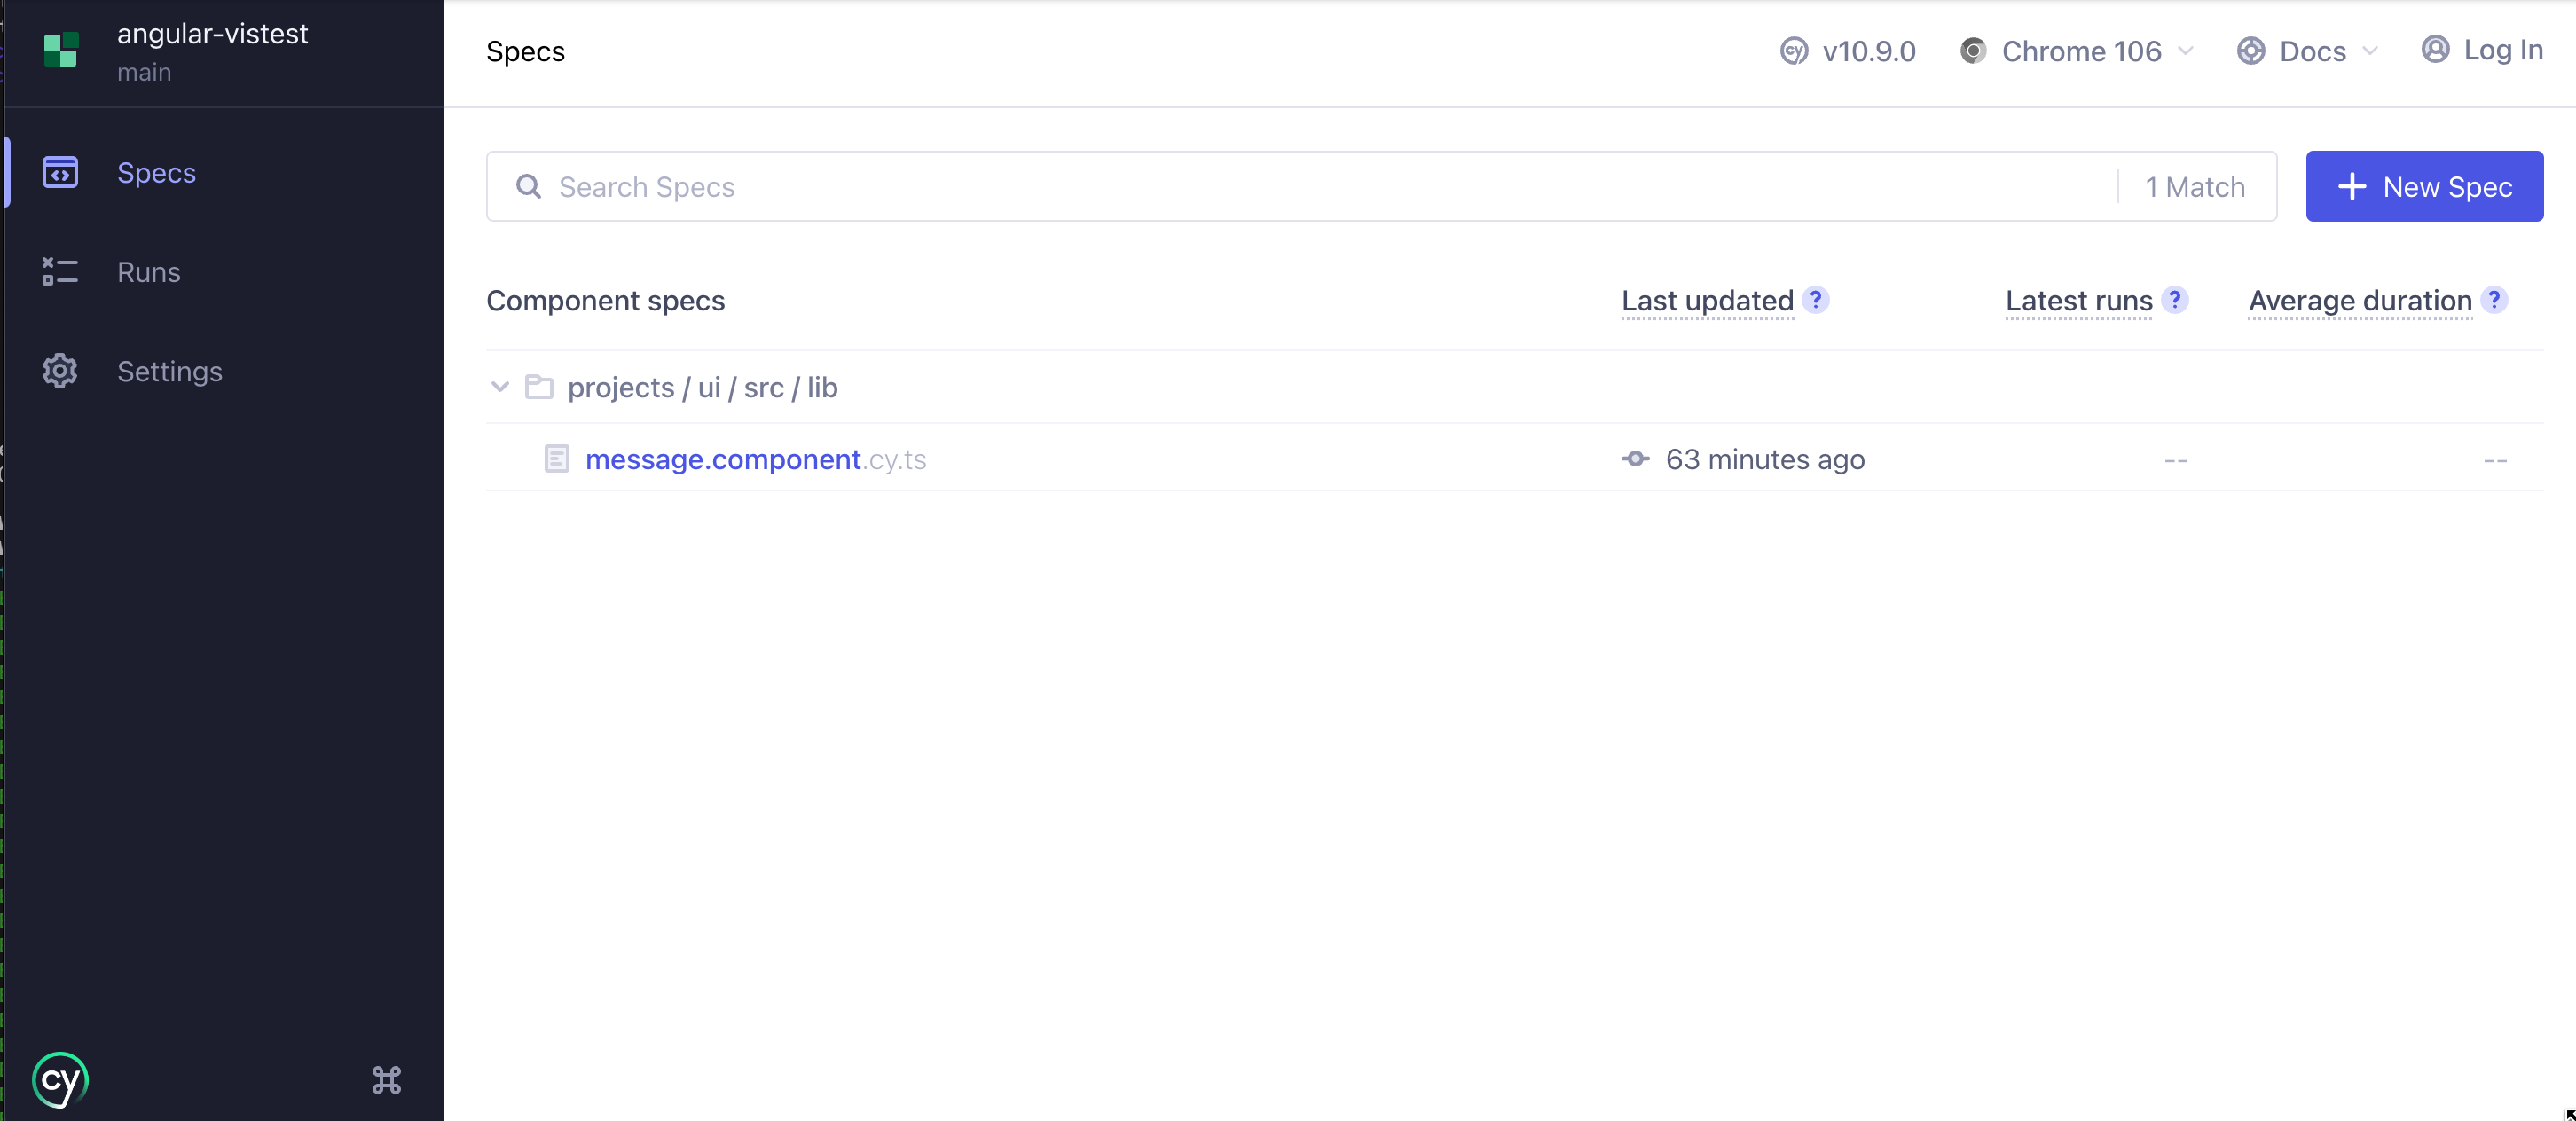Click the git commit icon beside 63 minutes ago

point(1635,459)
